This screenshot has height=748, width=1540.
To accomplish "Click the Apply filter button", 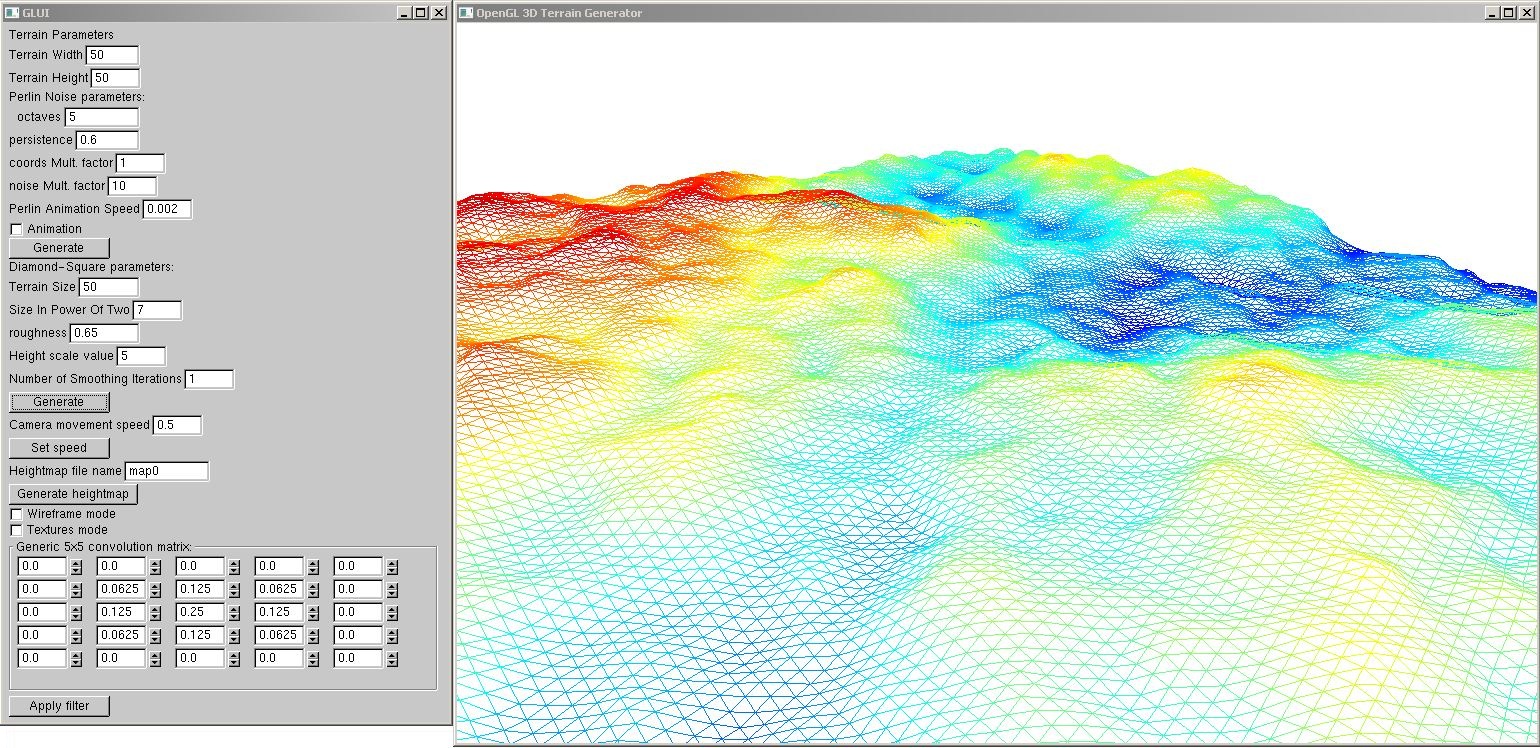I will tap(59, 706).
